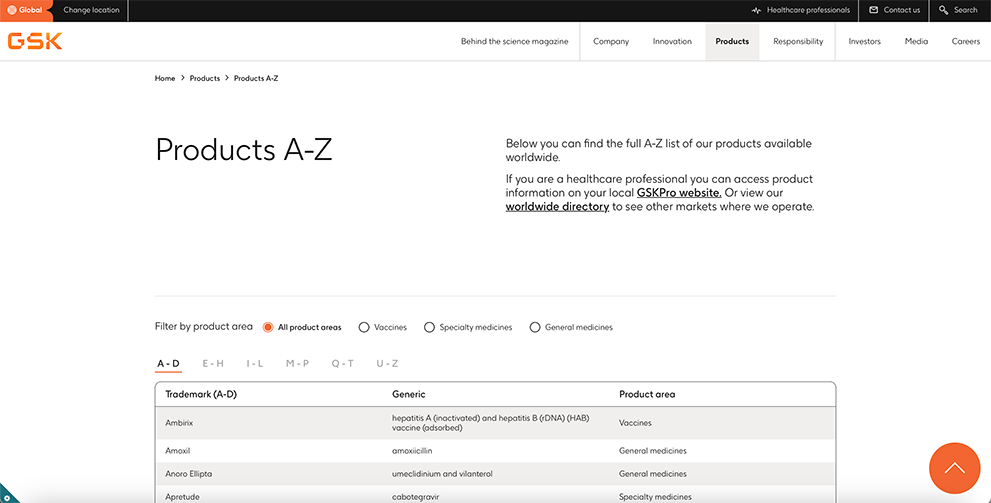991x503 pixels.
Task: Click the Search text in top bar
Action: 966,10
